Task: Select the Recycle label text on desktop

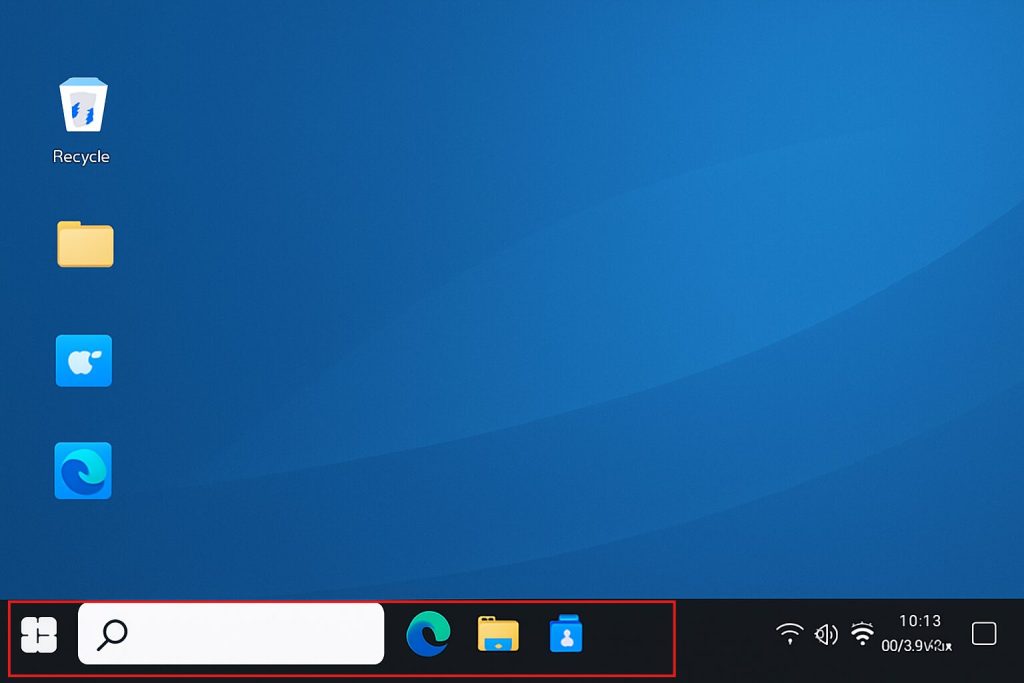Action: (x=81, y=157)
